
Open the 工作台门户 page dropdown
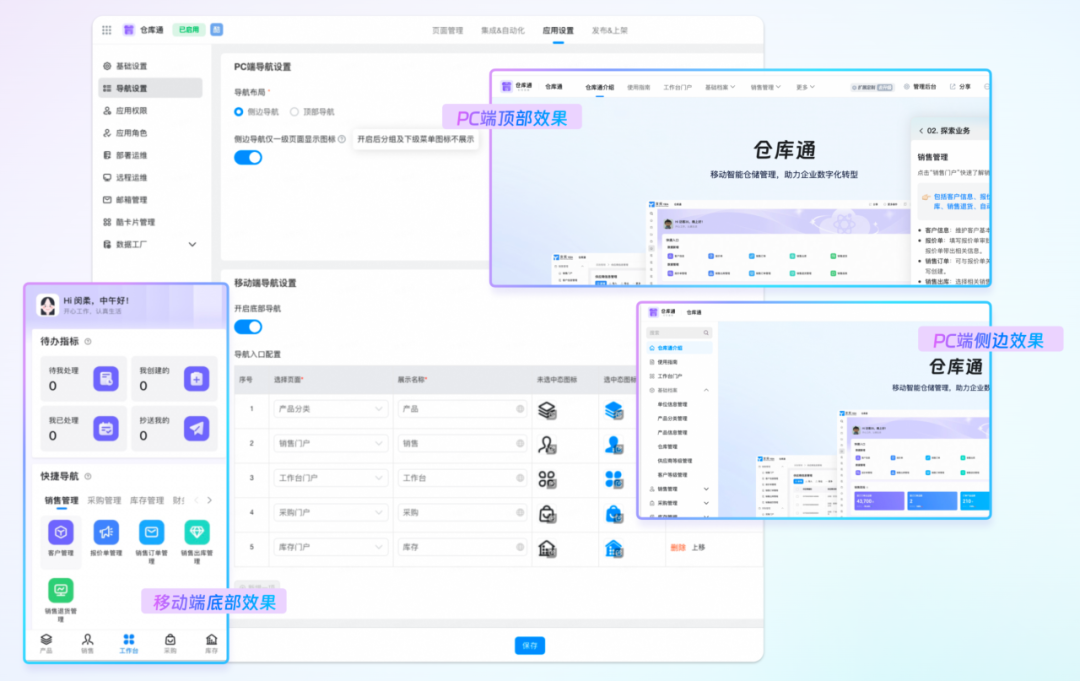tap(330, 478)
